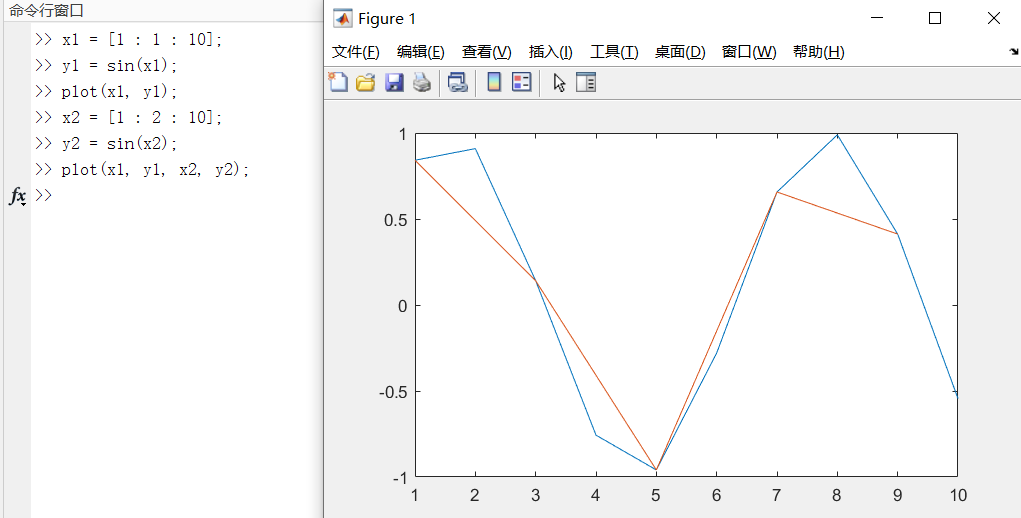Click the Figure 1 title text
This screenshot has width=1021, height=518.
[x=387, y=19]
